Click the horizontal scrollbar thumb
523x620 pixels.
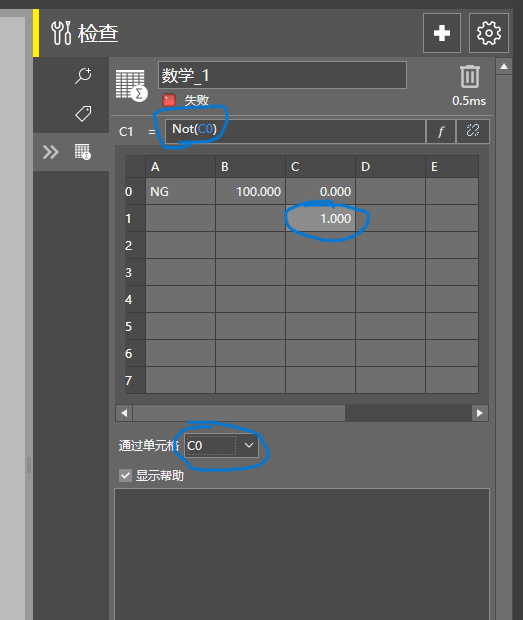(239, 413)
